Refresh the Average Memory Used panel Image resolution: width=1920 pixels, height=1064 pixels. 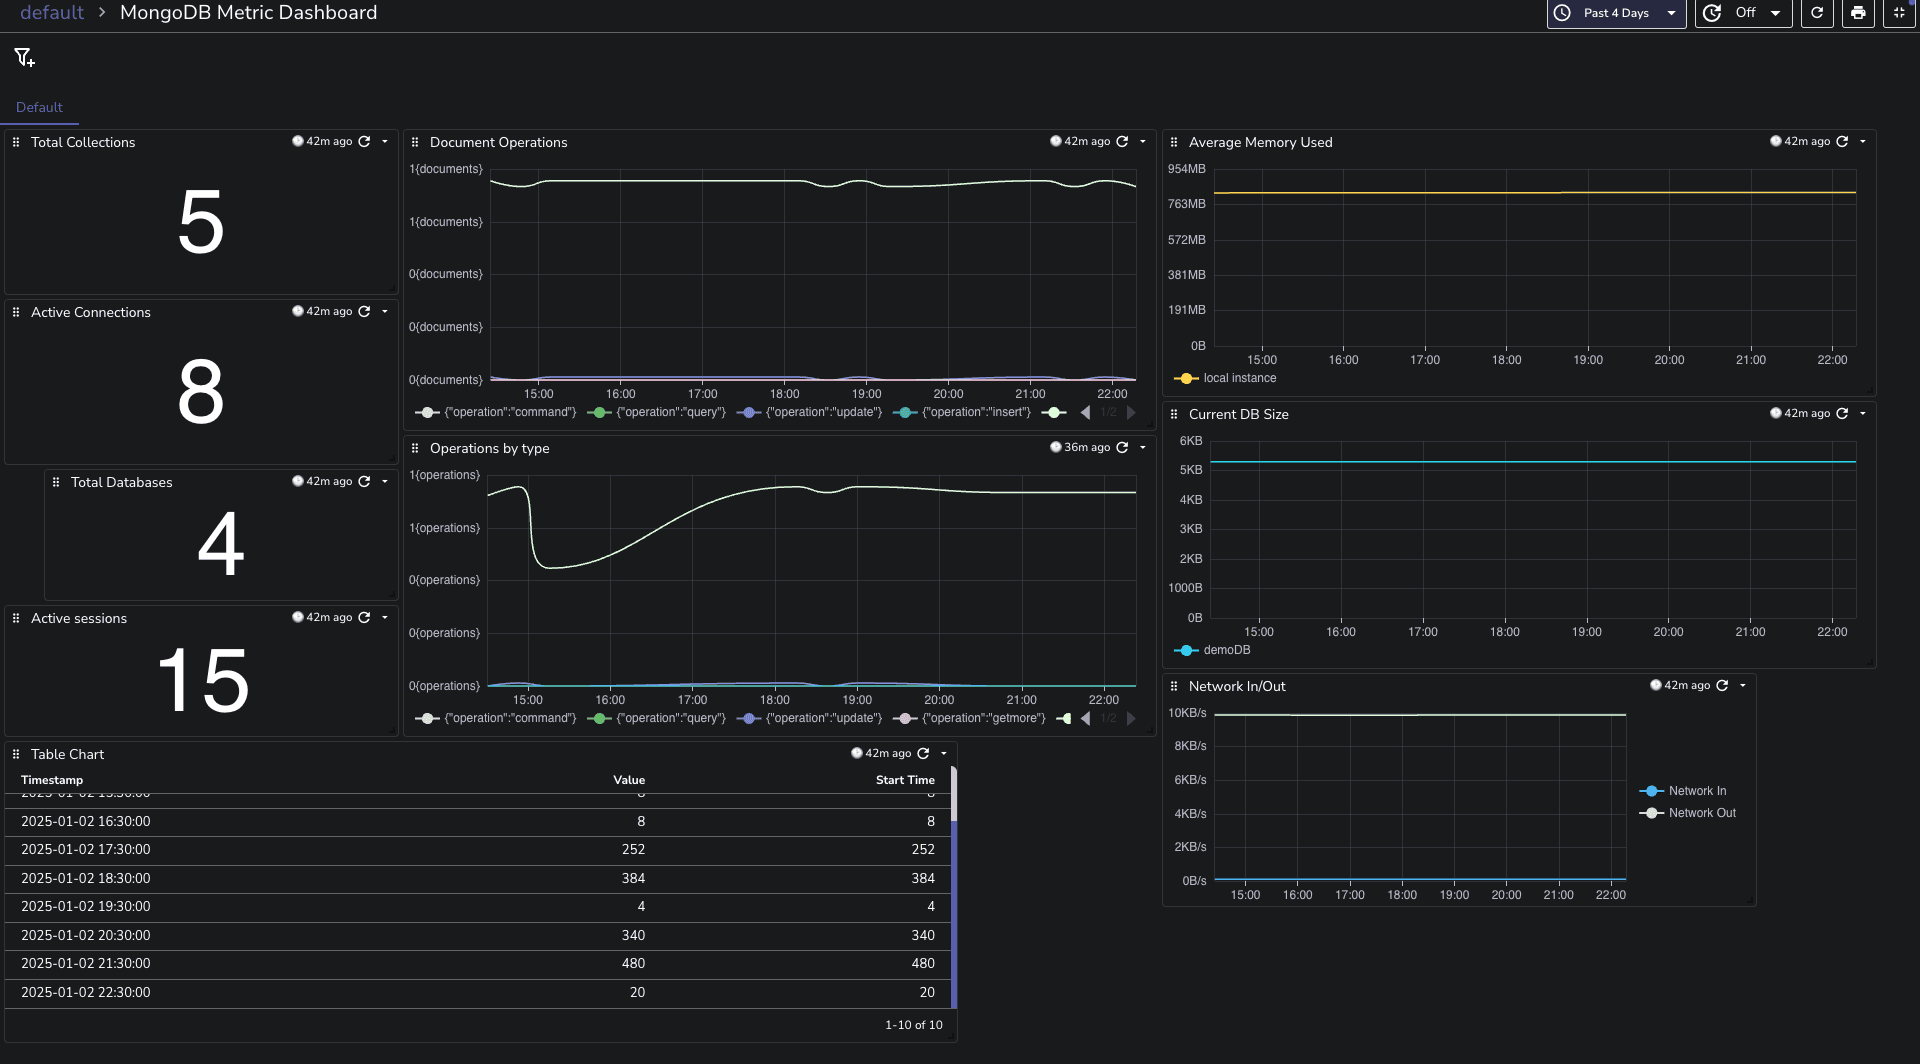pyautogui.click(x=1842, y=142)
